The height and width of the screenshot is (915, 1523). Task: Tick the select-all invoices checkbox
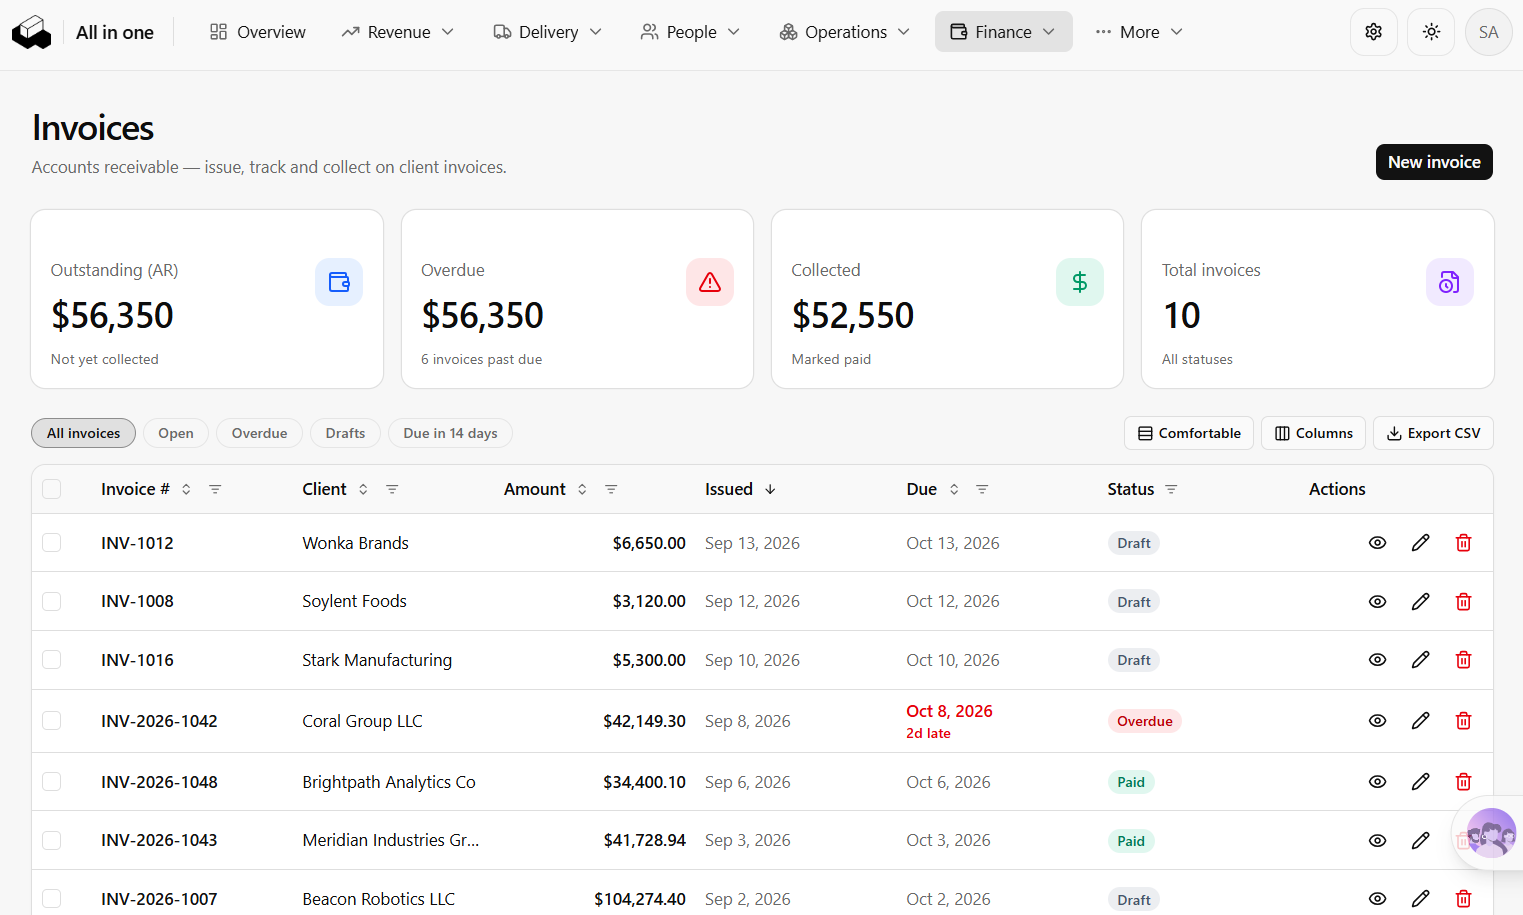[x=52, y=489]
